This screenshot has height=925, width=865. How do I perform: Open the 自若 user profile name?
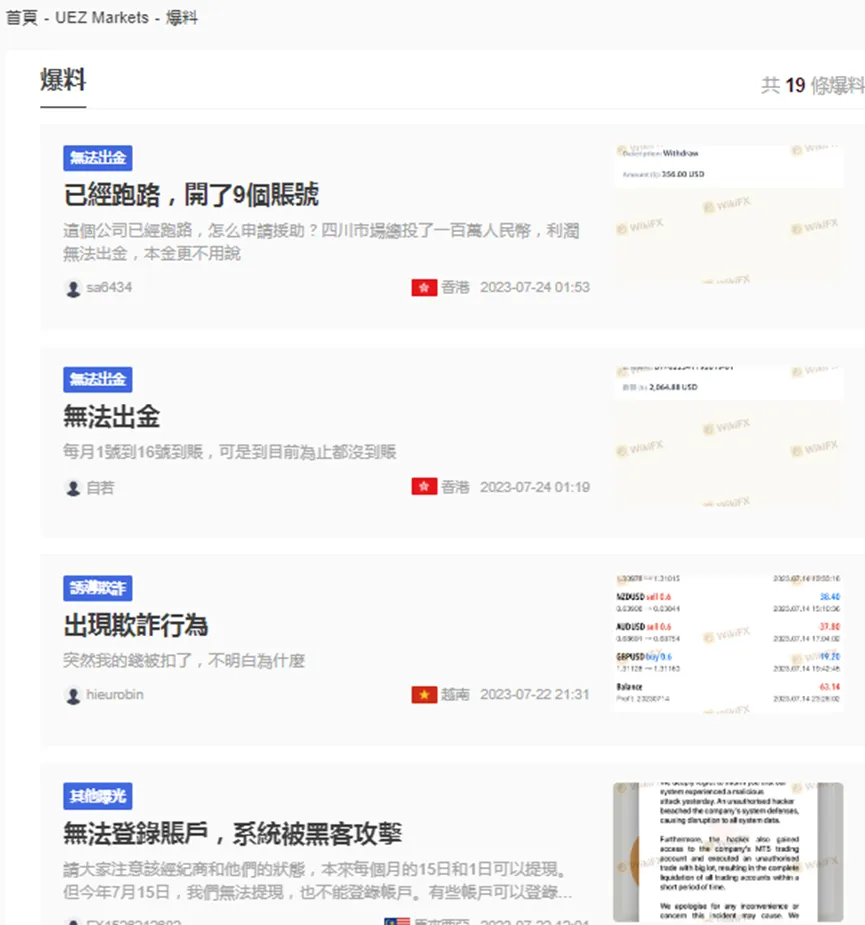(x=100, y=488)
